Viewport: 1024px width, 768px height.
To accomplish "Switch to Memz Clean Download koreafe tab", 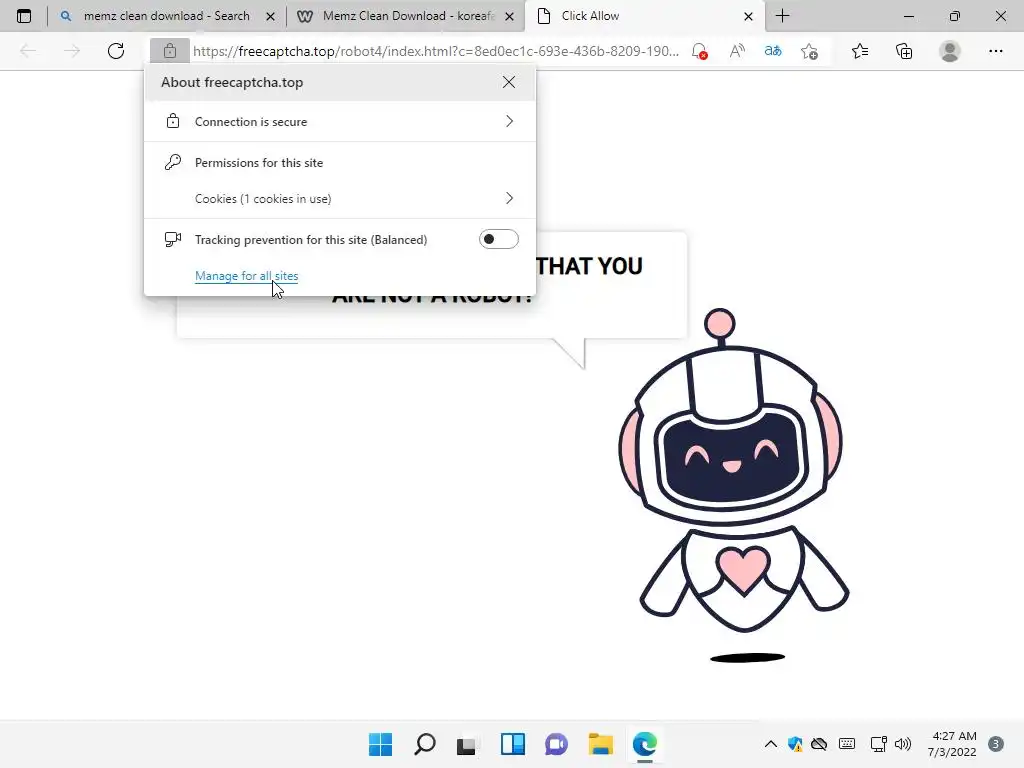I will tap(408, 16).
